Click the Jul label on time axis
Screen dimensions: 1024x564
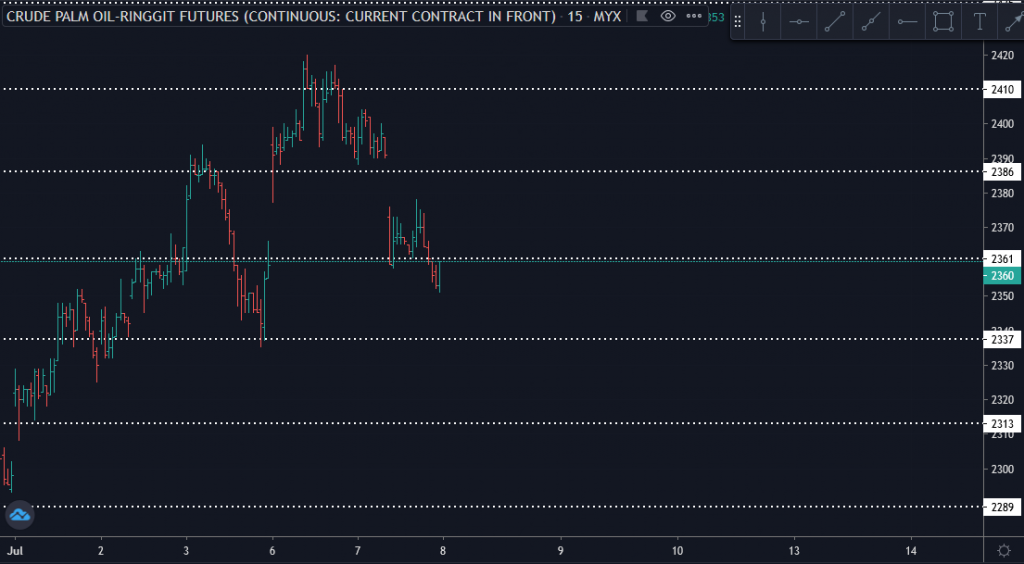14,550
